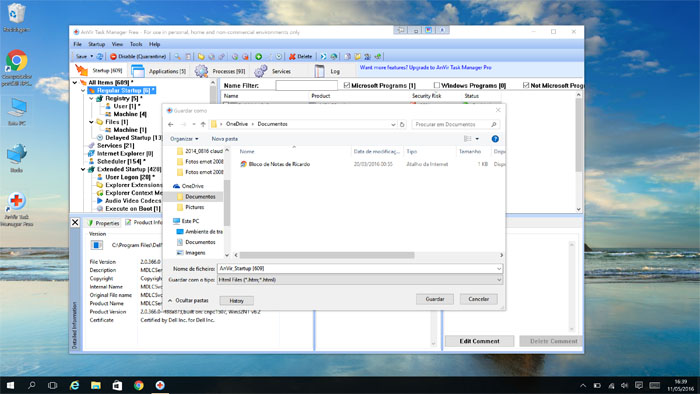The image size is (700, 394).
Task: Toggle the Microsoft Programs checkbox
Action: point(347,85)
